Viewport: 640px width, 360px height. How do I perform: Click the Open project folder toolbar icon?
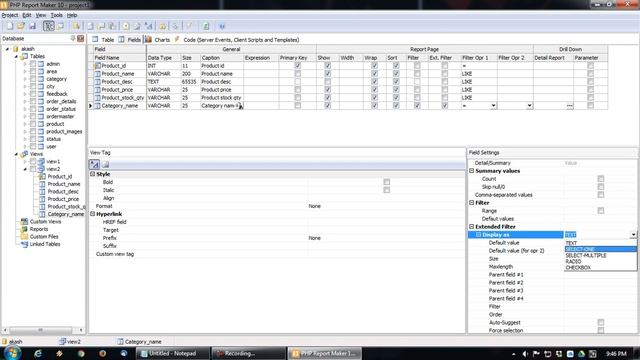point(21,26)
